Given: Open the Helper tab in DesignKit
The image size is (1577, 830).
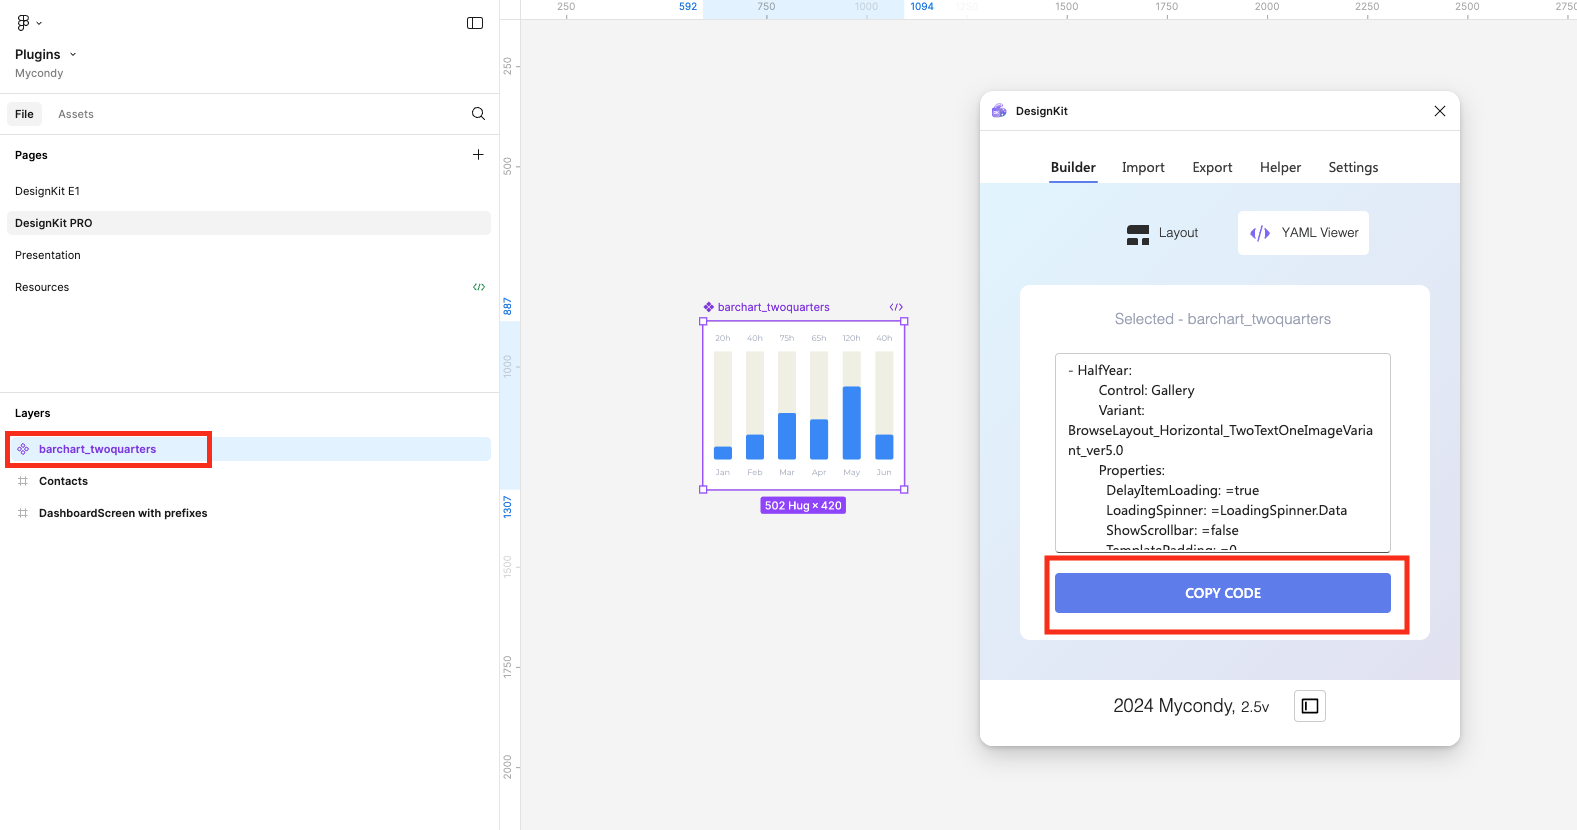Looking at the screenshot, I should coord(1280,167).
